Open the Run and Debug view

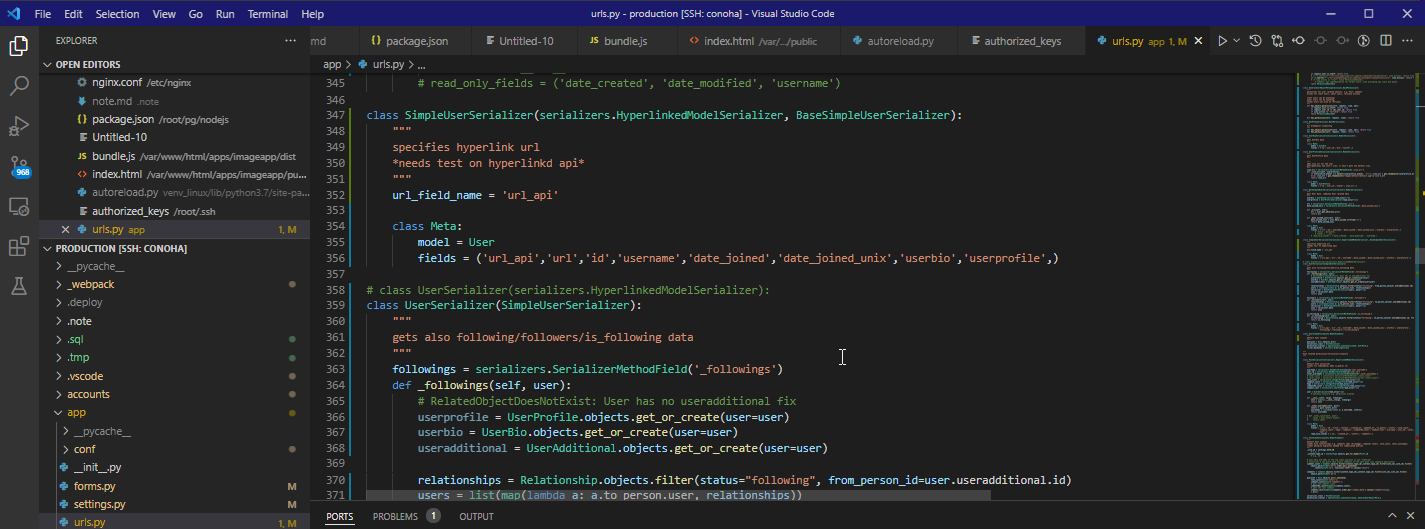pos(18,126)
